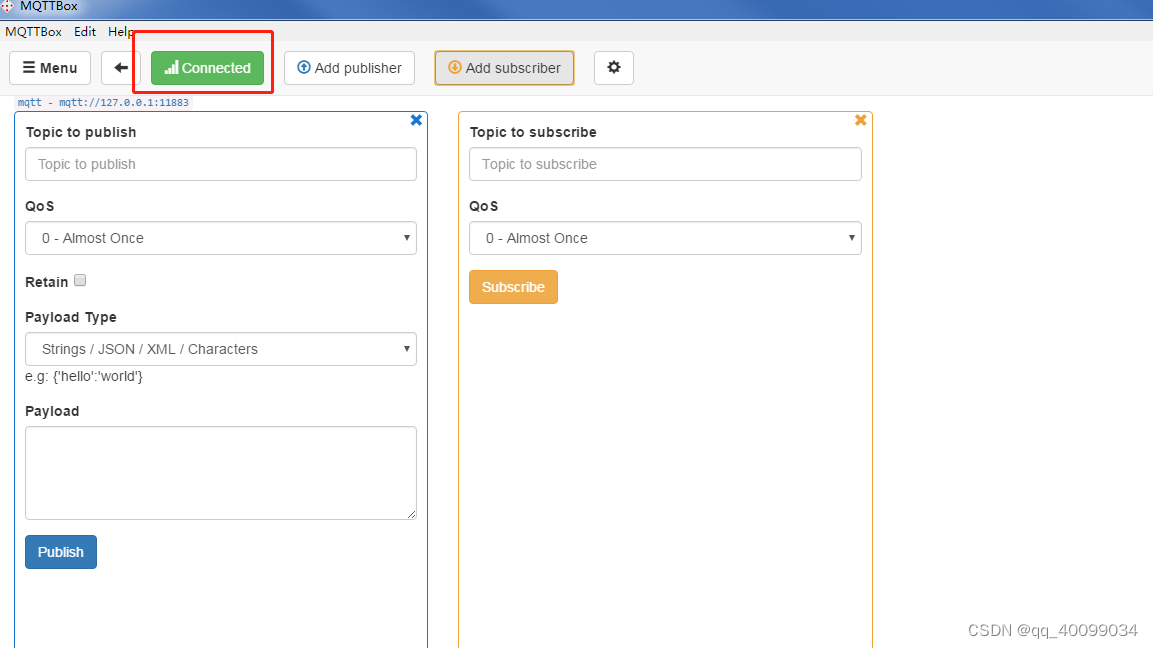
Task: Click Add publisher button
Action: 349,68
